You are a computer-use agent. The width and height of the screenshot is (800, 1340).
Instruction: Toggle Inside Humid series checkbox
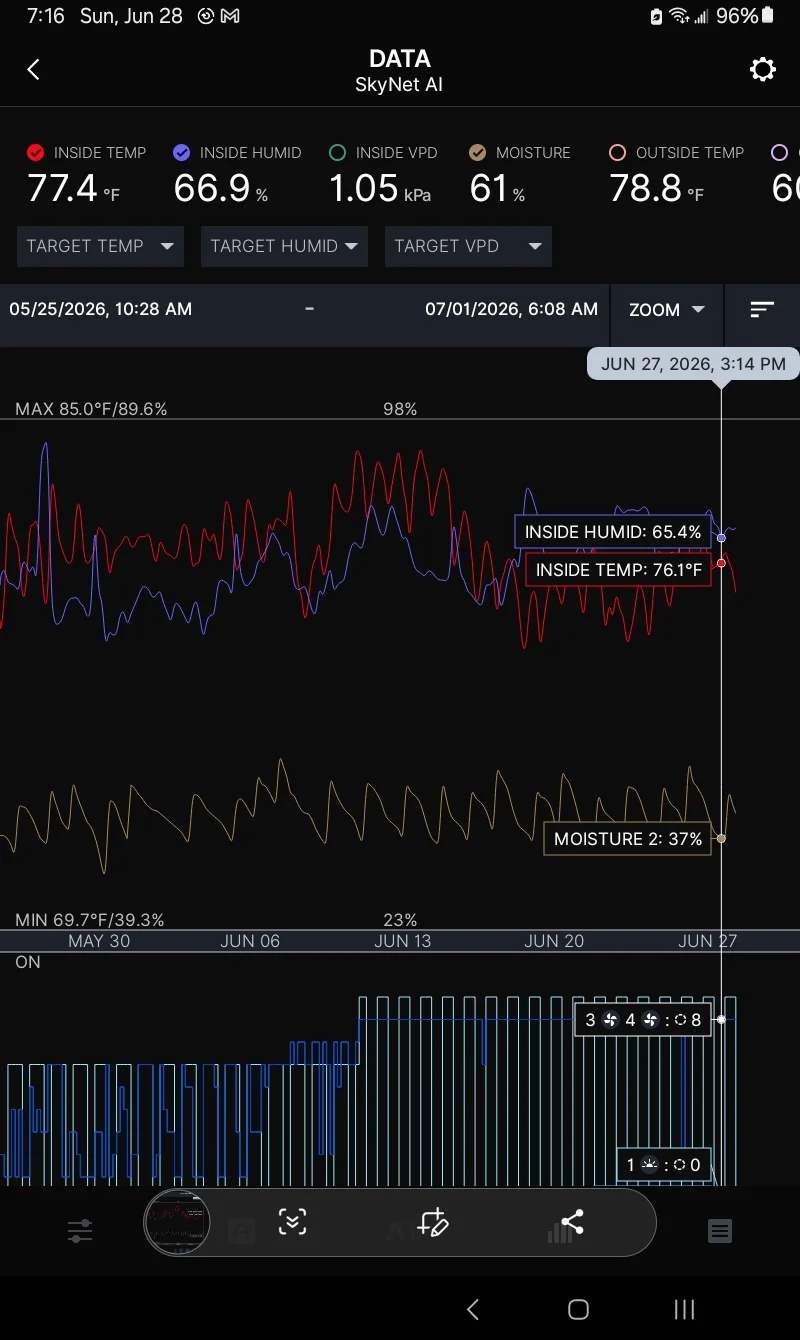coord(181,153)
